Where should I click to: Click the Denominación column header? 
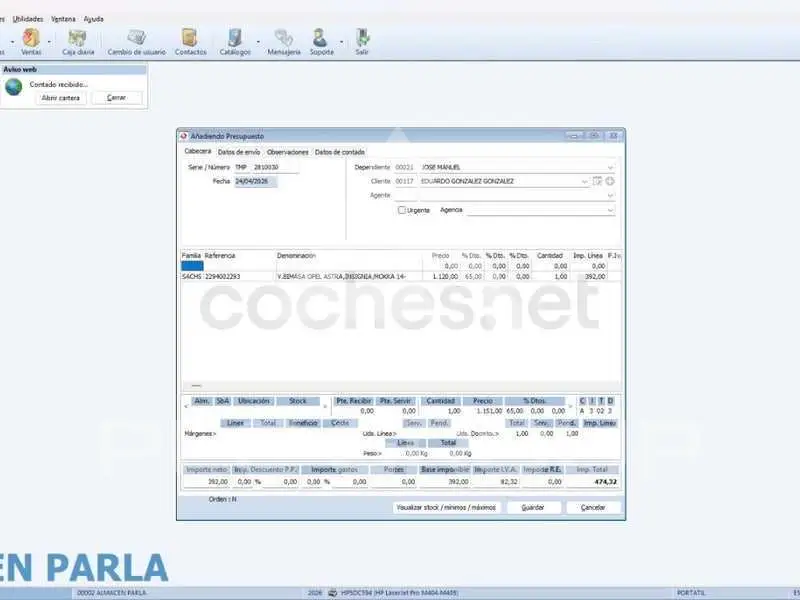pyautogui.click(x=296, y=256)
